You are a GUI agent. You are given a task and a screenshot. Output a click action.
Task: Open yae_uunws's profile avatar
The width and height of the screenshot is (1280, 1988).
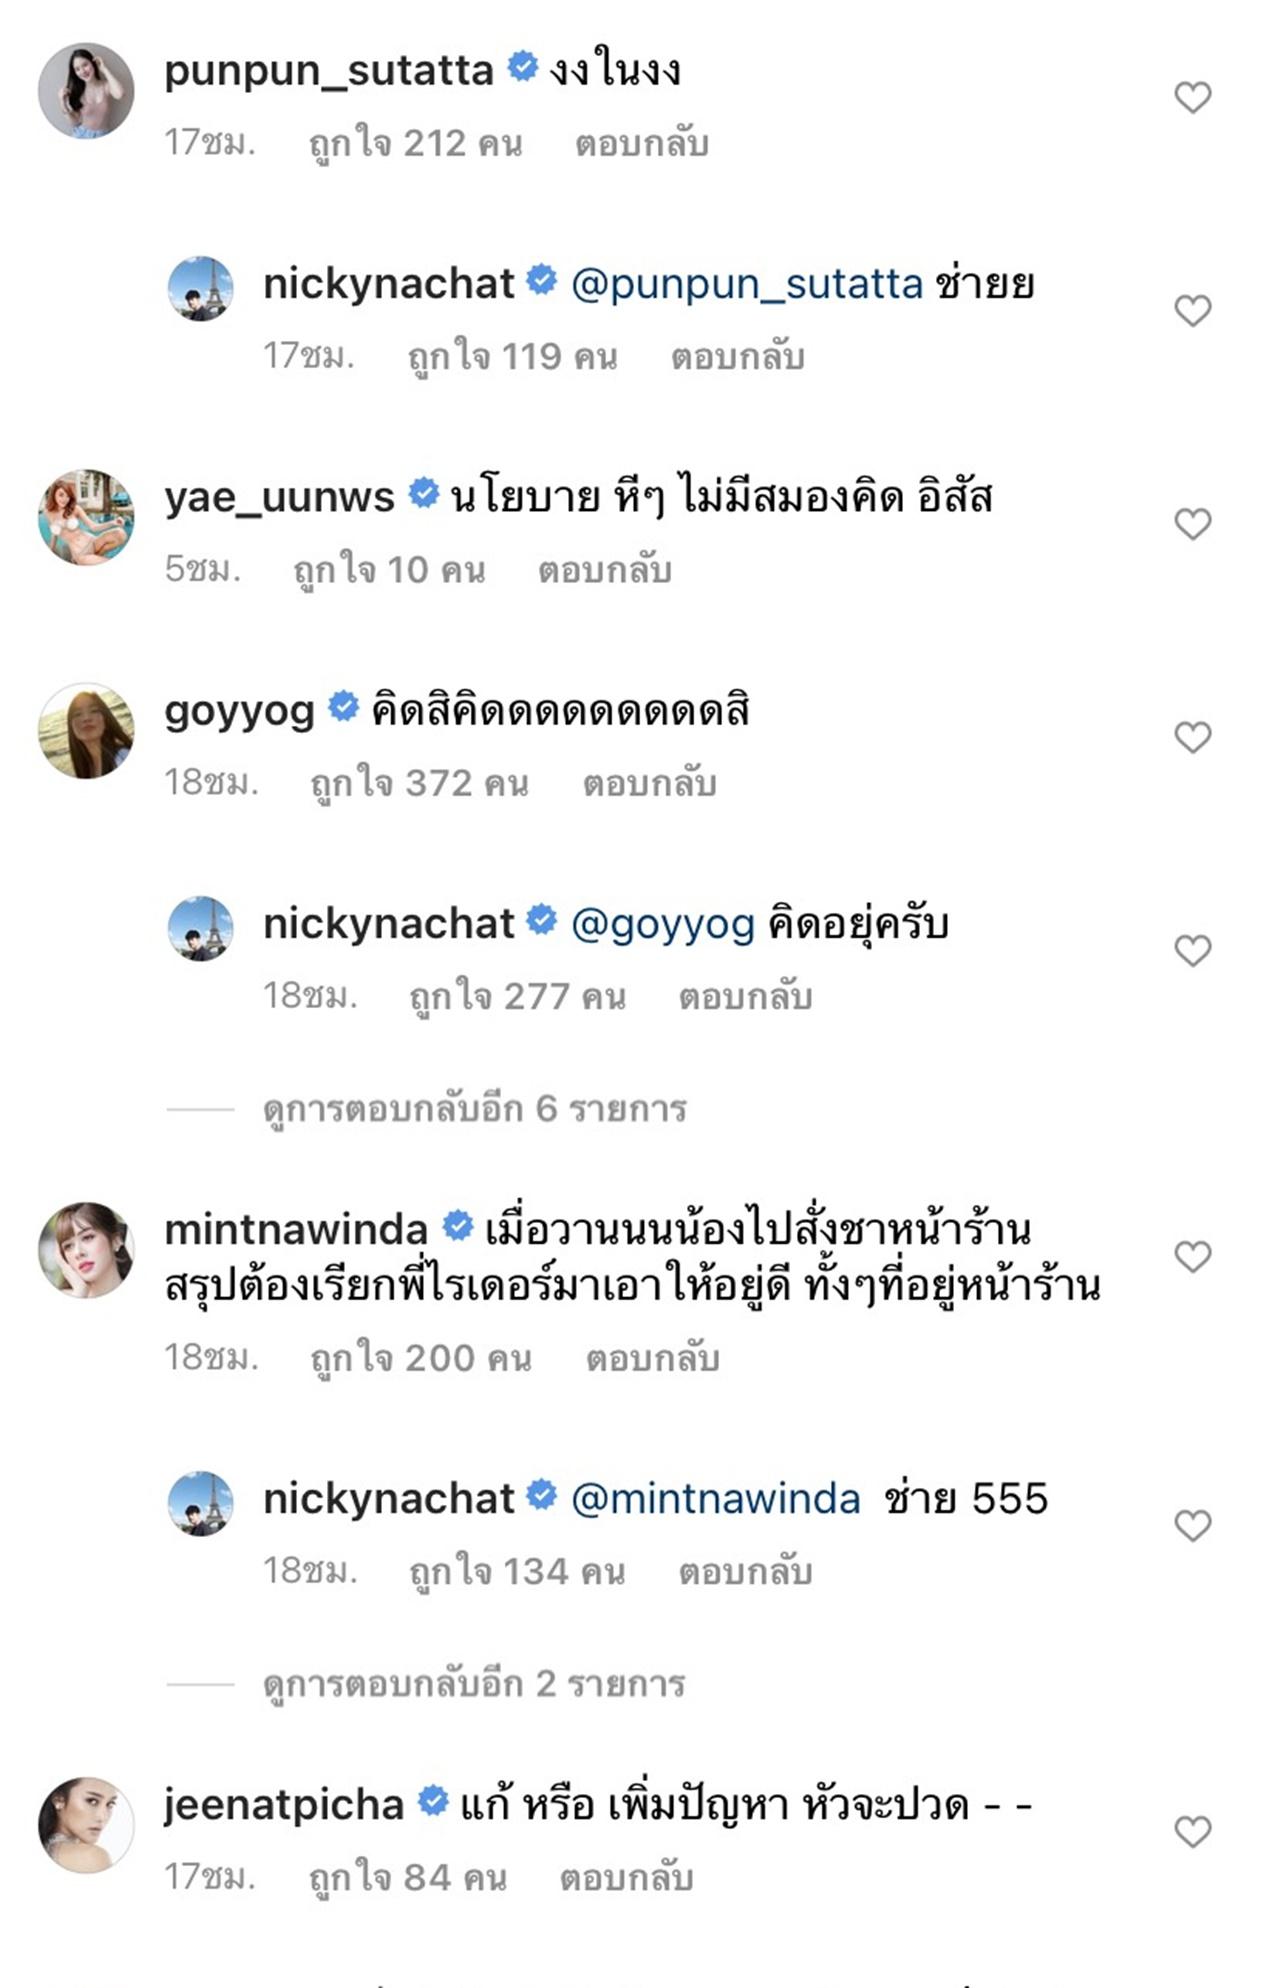pos(86,517)
